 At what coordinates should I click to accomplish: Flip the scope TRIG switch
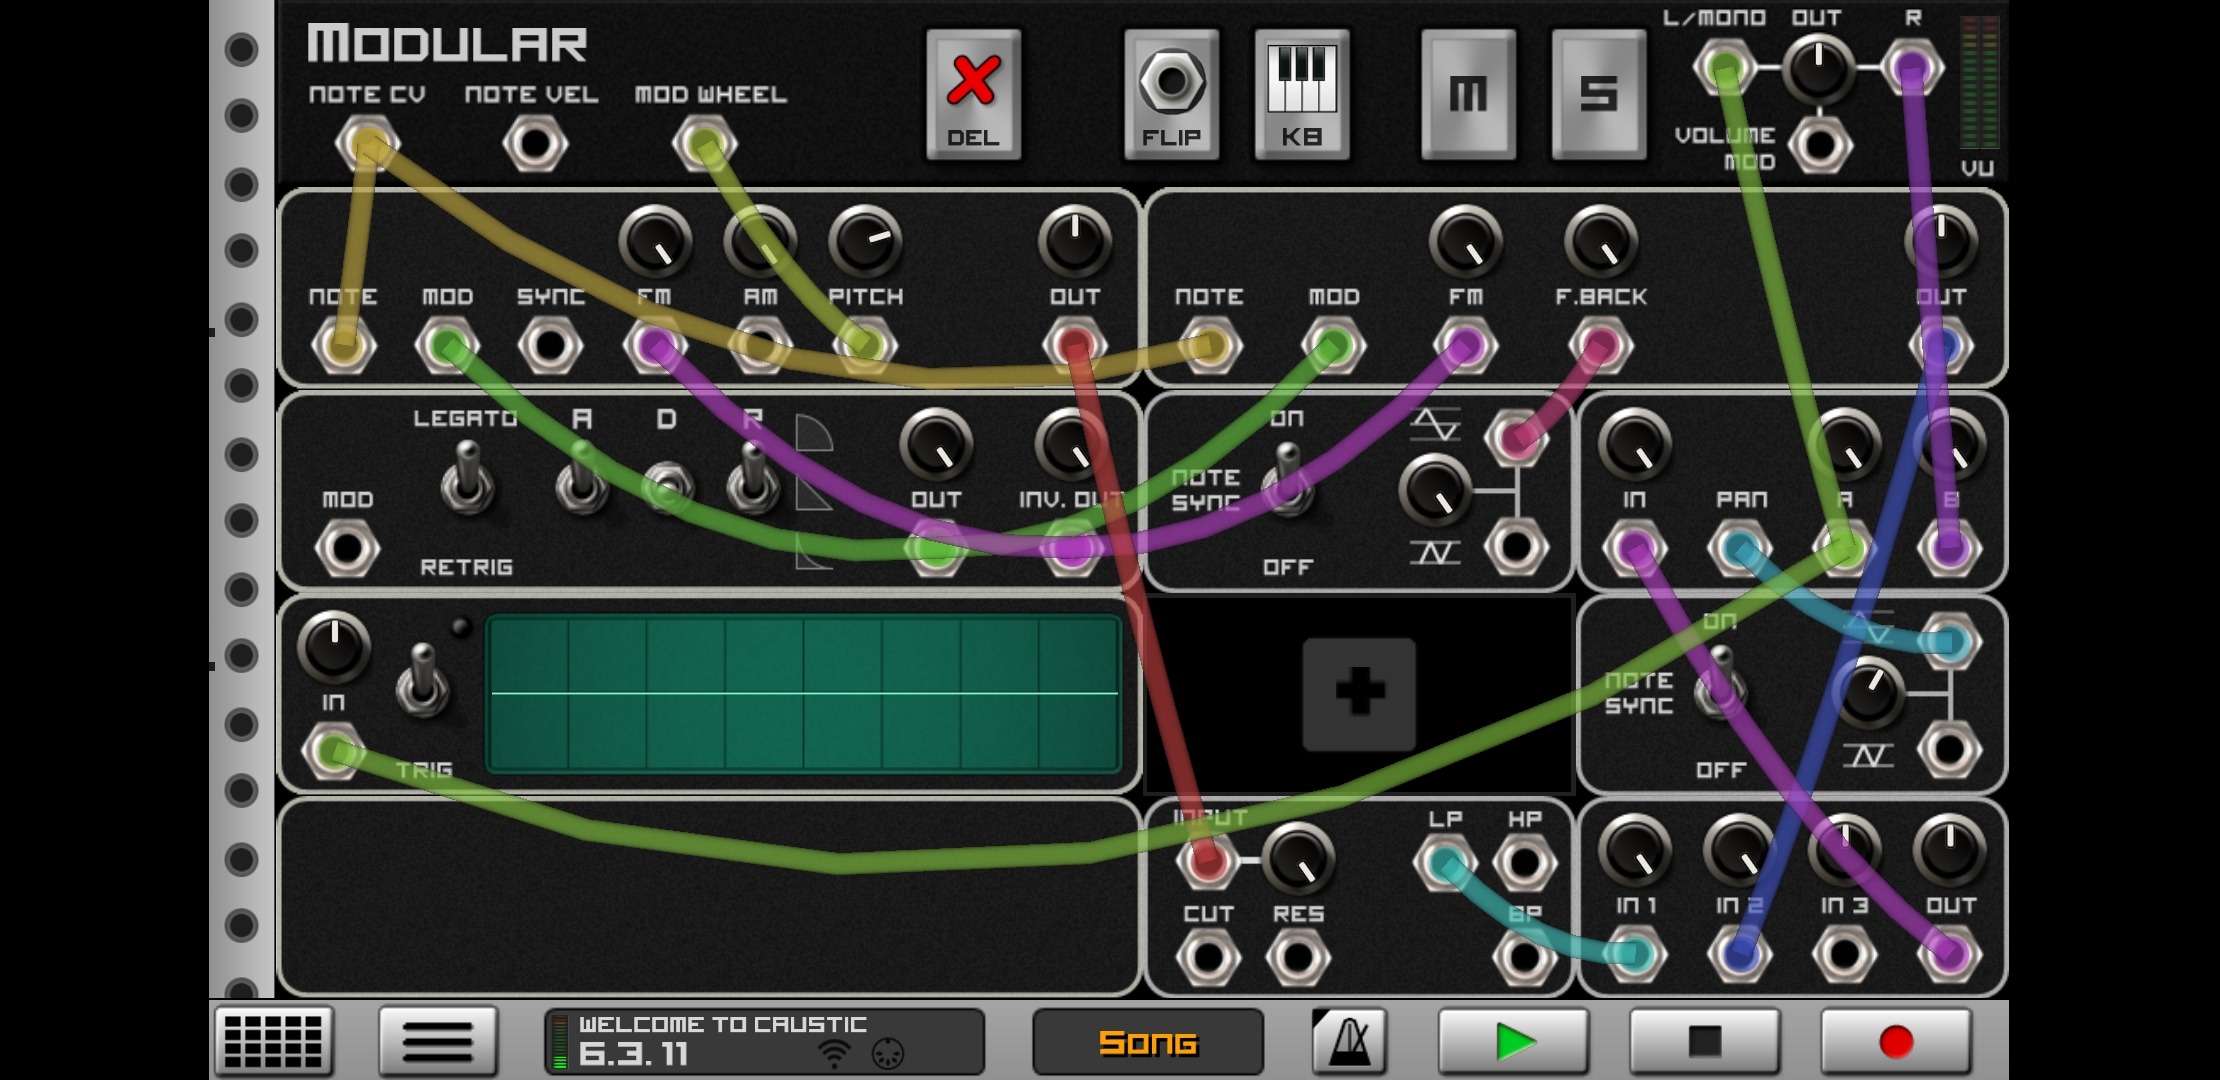[x=423, y=680]
